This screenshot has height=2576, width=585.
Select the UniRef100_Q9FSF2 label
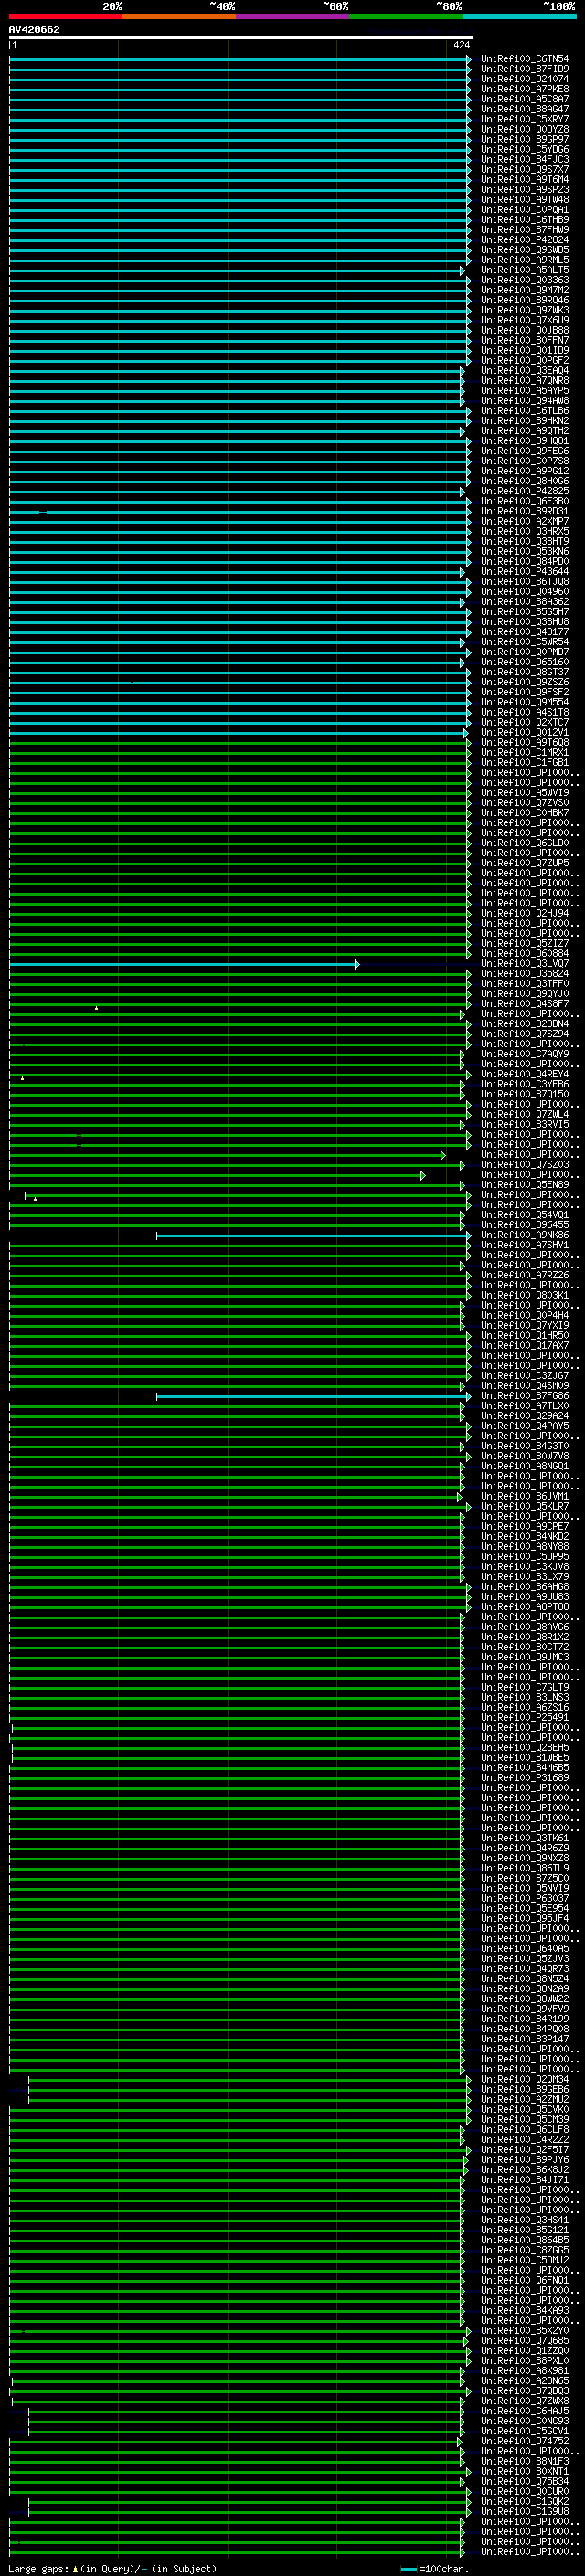(x=525, y=692)
